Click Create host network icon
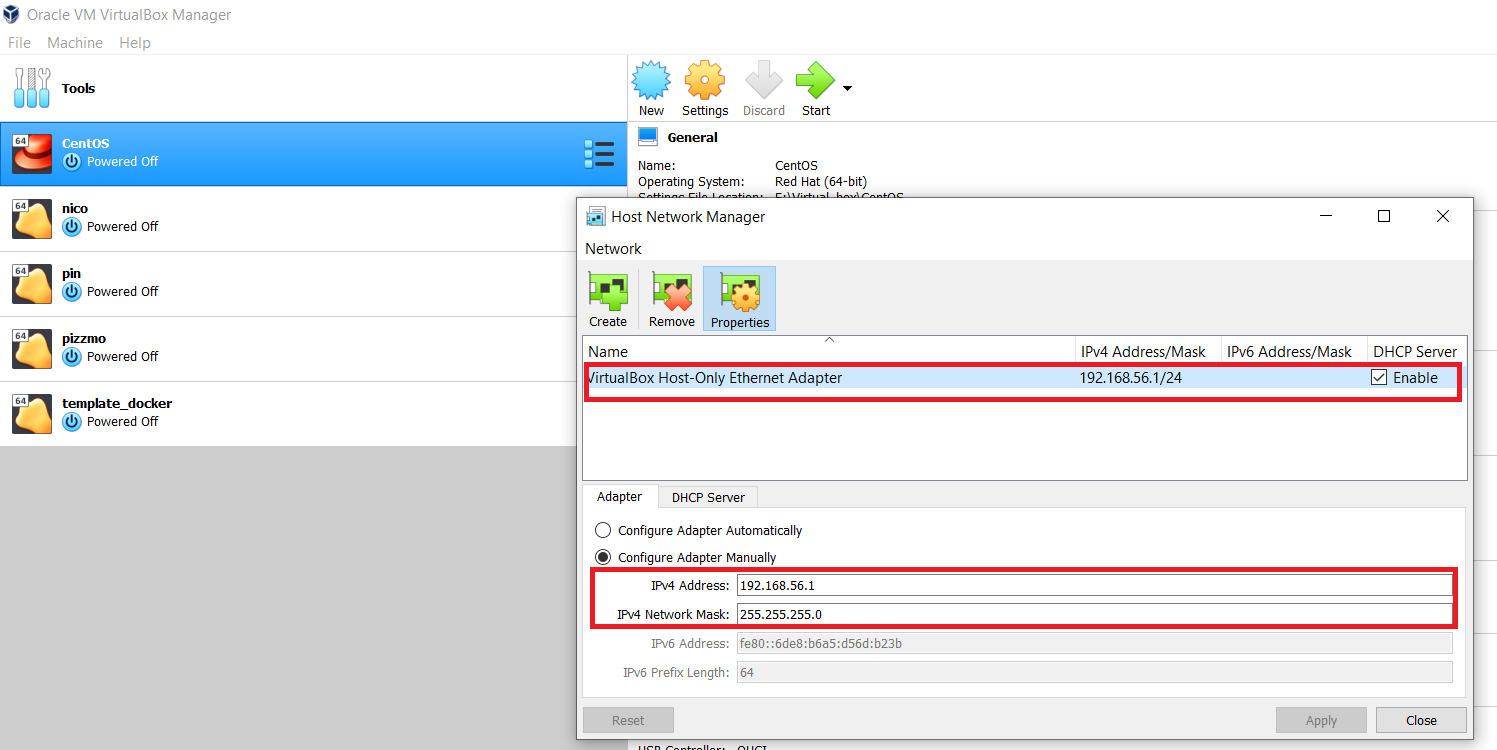The width and height of the screenshot is (1497, 750). (x=608, y=292)
